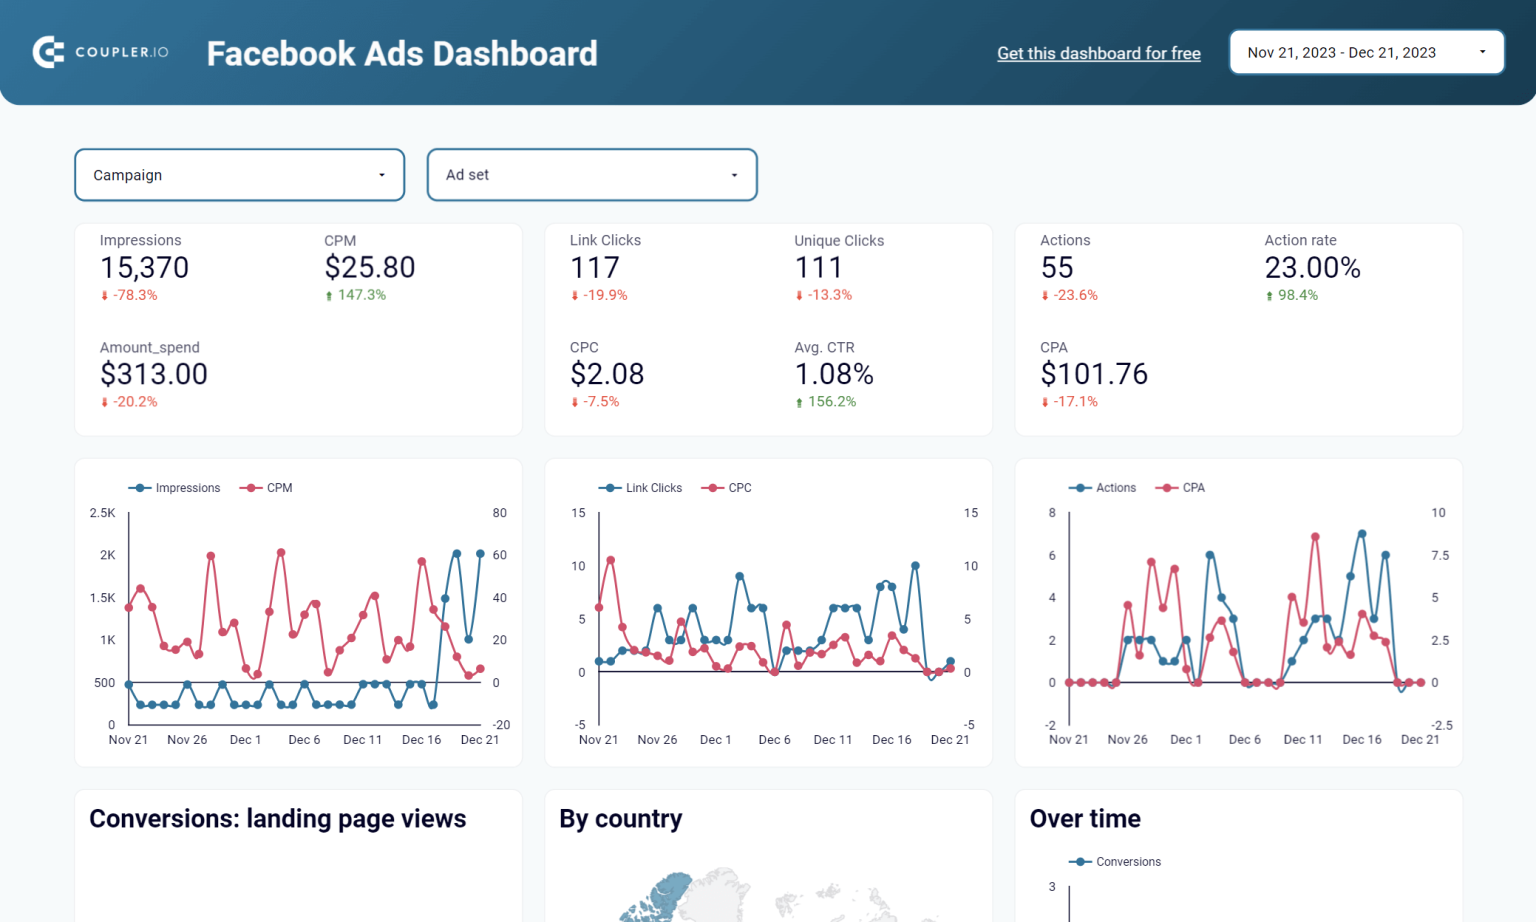Open the date range selector

(x=1366, y=52)
